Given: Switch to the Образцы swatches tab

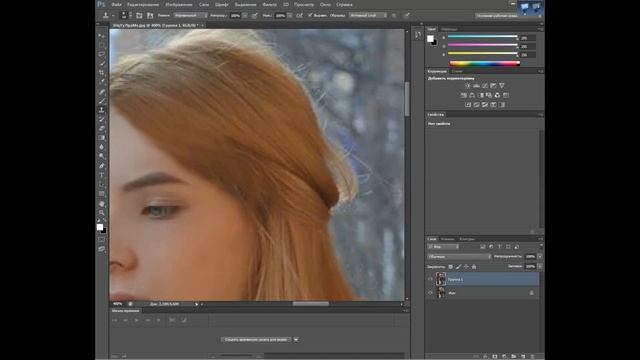Looking at the screenshot, I should click(449, 29).
